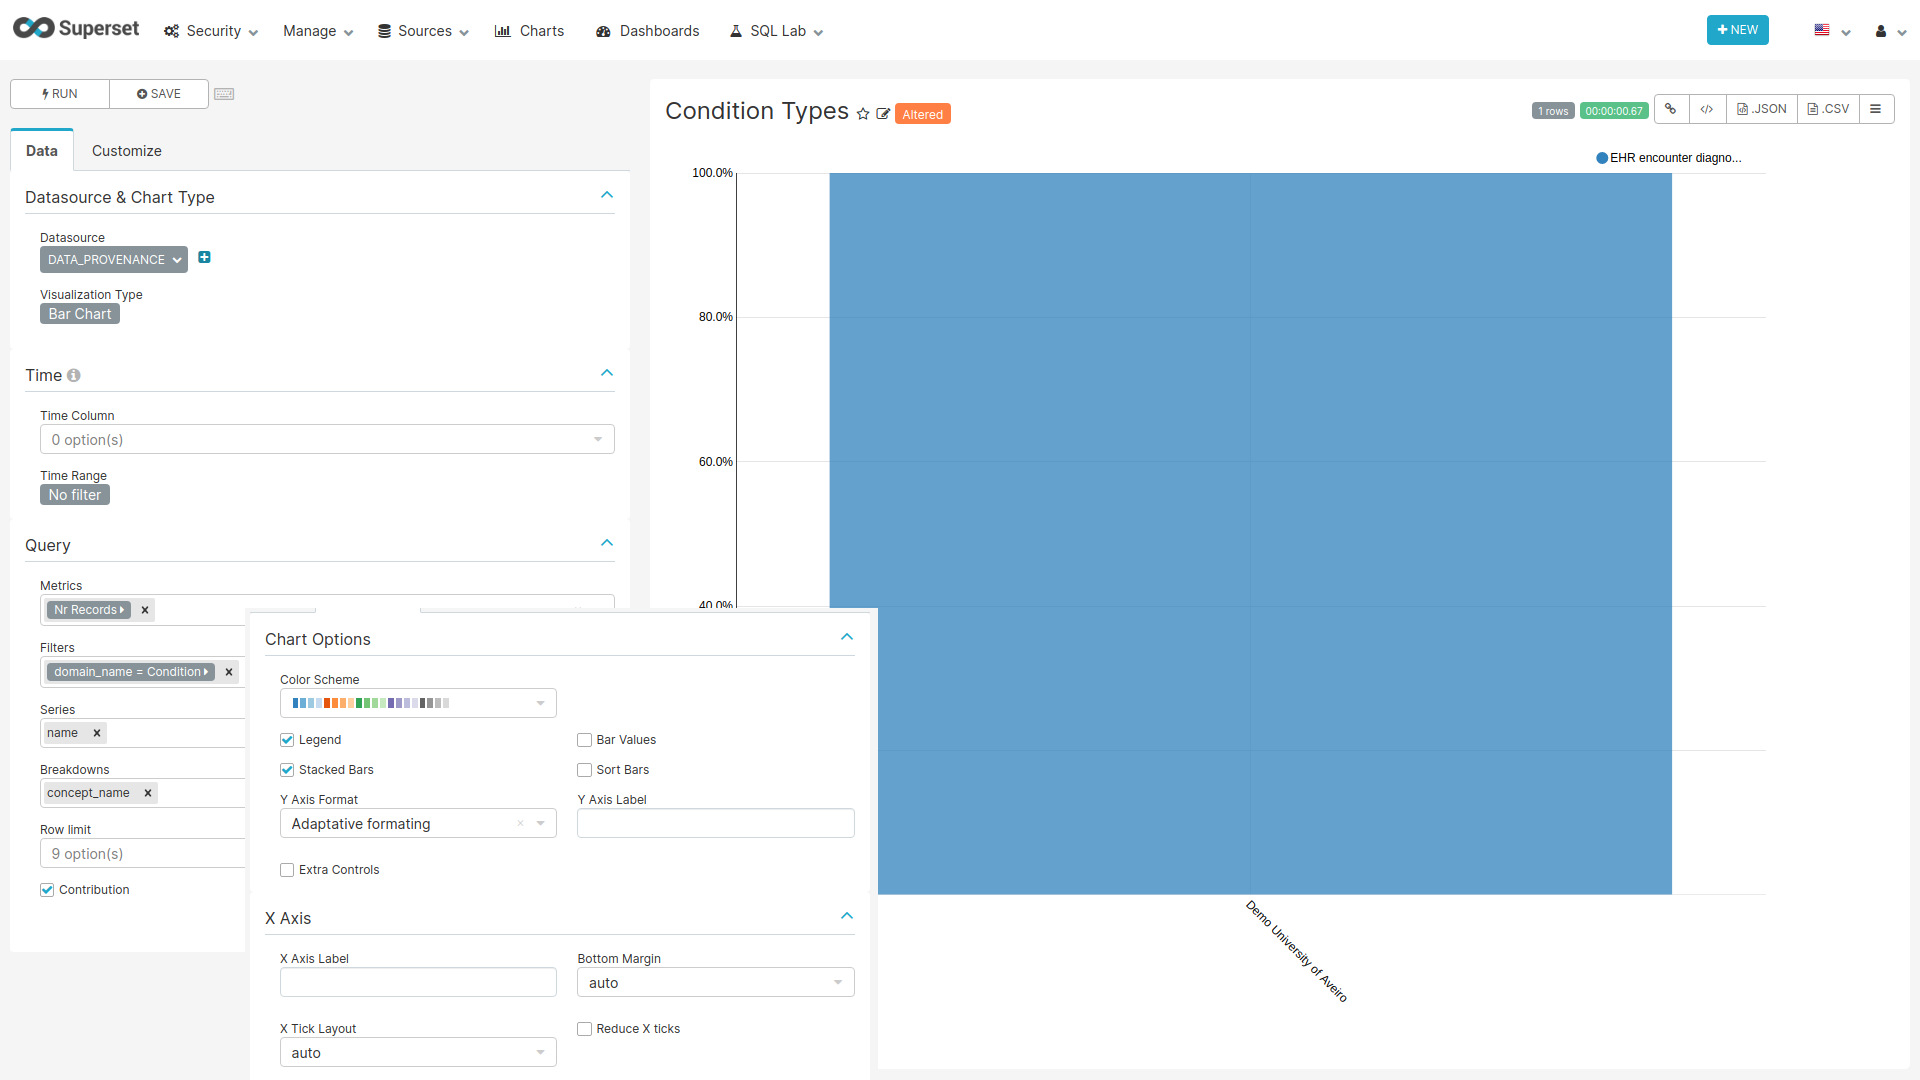The image size is (1920, 1080).
Task: Open the Y Axis Format dropdown
Action: pos(418,824)
